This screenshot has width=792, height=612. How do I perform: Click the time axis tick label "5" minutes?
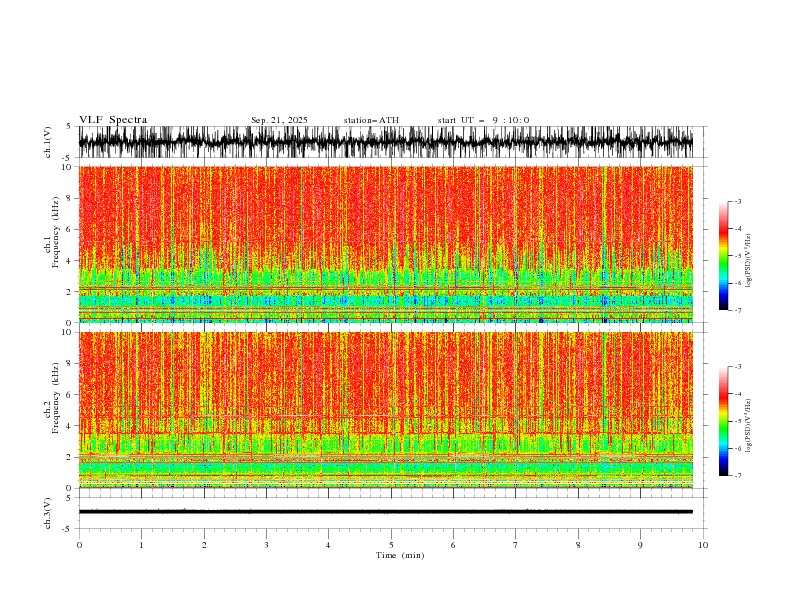pyautogui.click(x=391, y=545)
